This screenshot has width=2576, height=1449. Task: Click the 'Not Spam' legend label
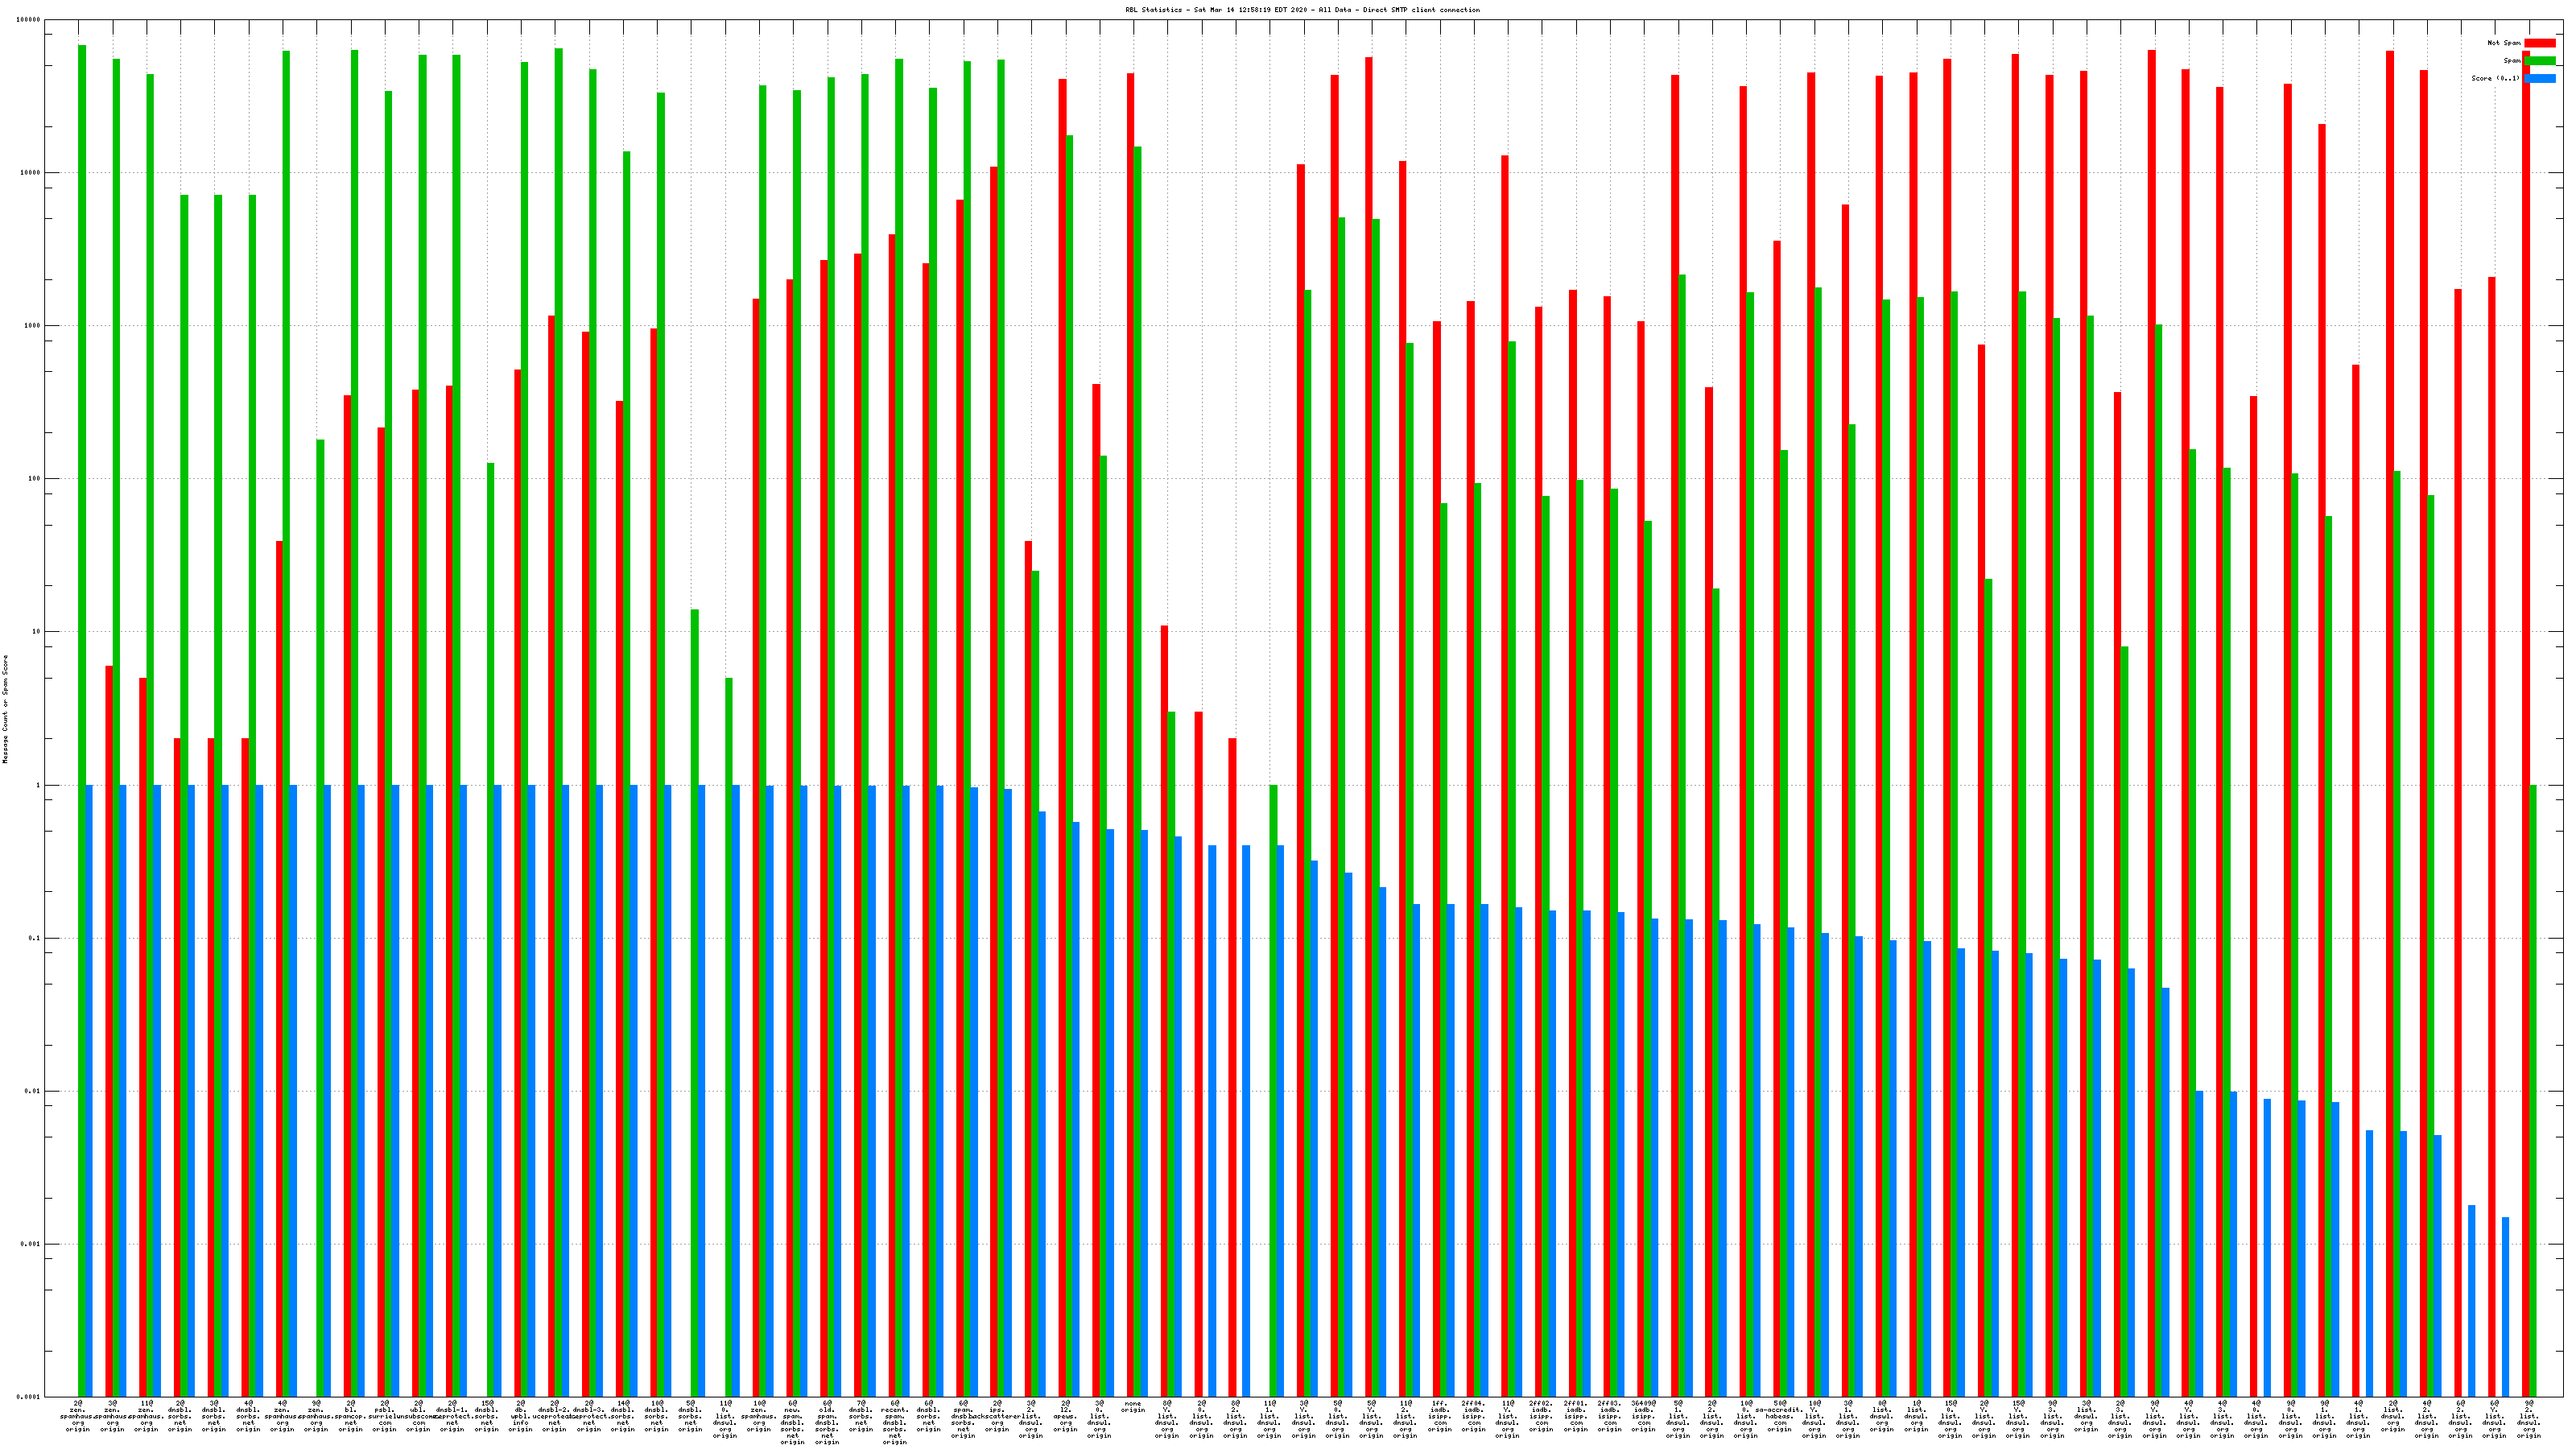click(2504, 43)
